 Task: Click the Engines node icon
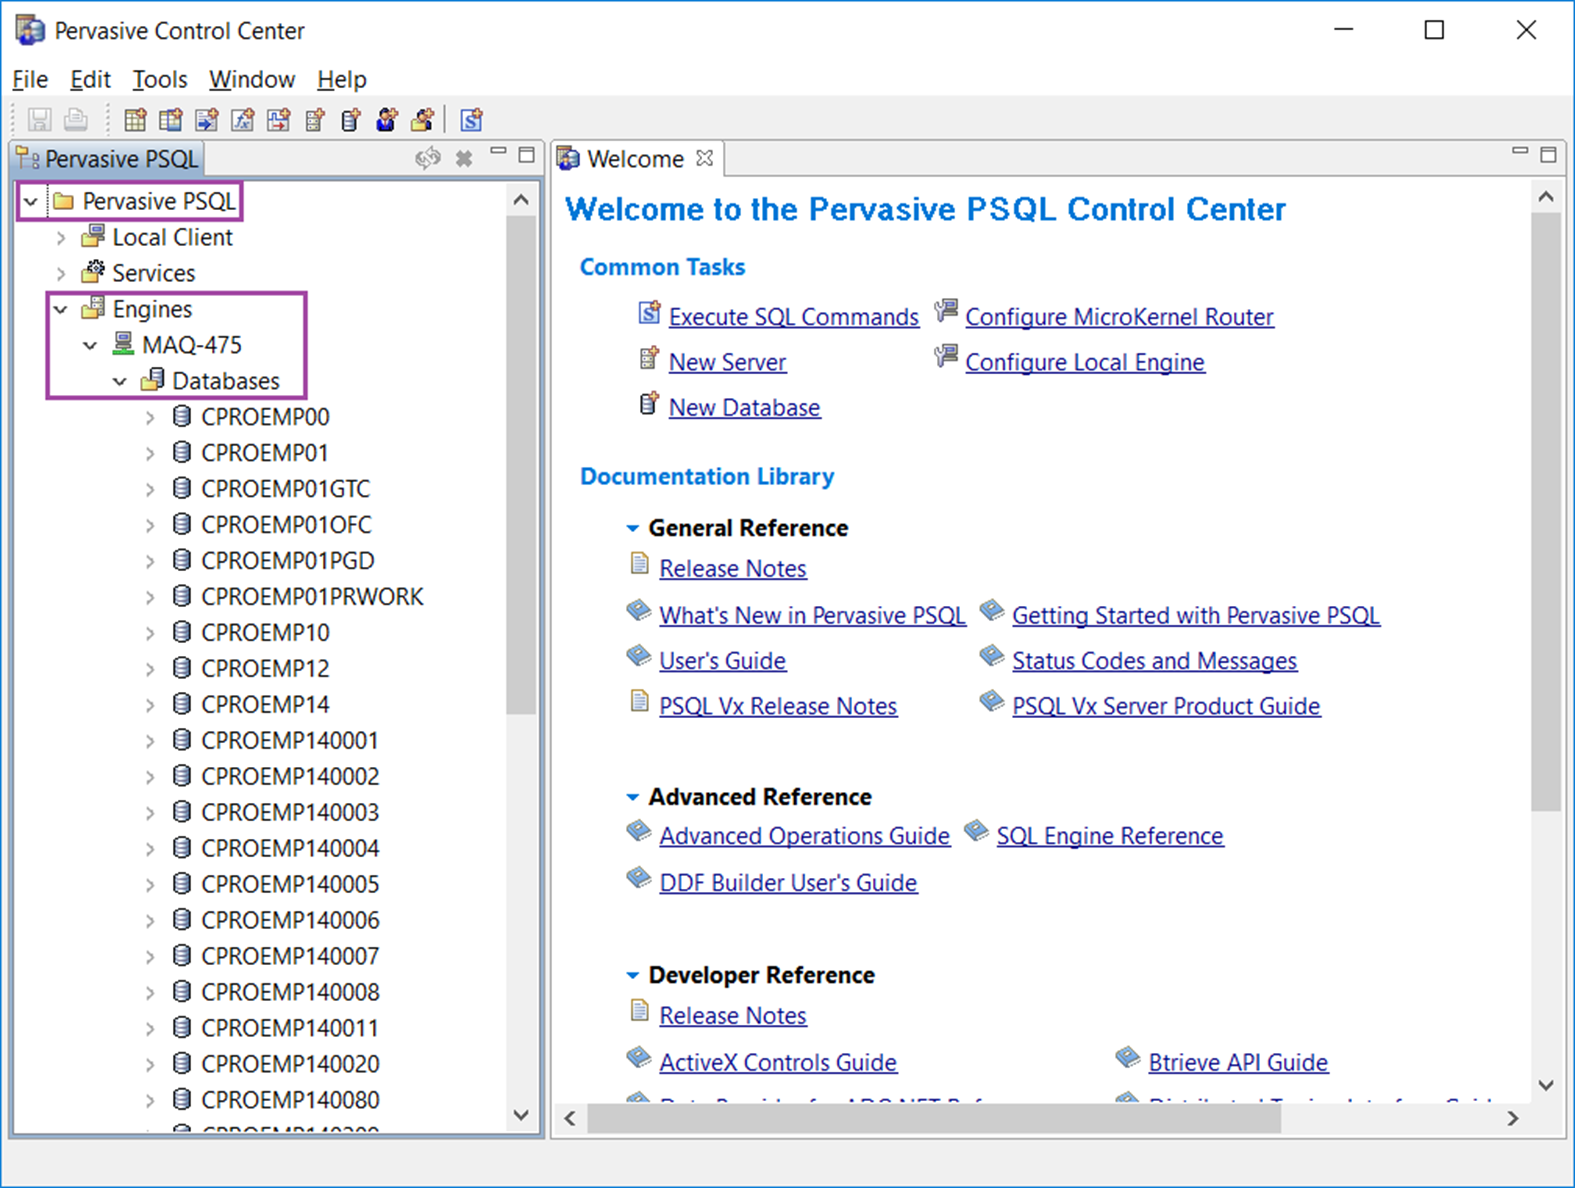pyautogui.click(x=93, y=308)
